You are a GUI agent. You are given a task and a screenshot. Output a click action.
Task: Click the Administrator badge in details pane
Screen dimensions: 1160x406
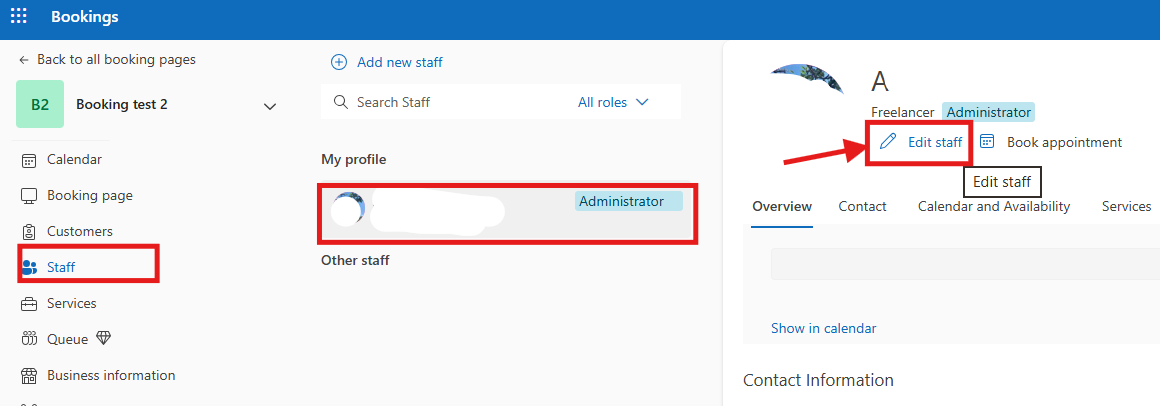click(988, 112)
